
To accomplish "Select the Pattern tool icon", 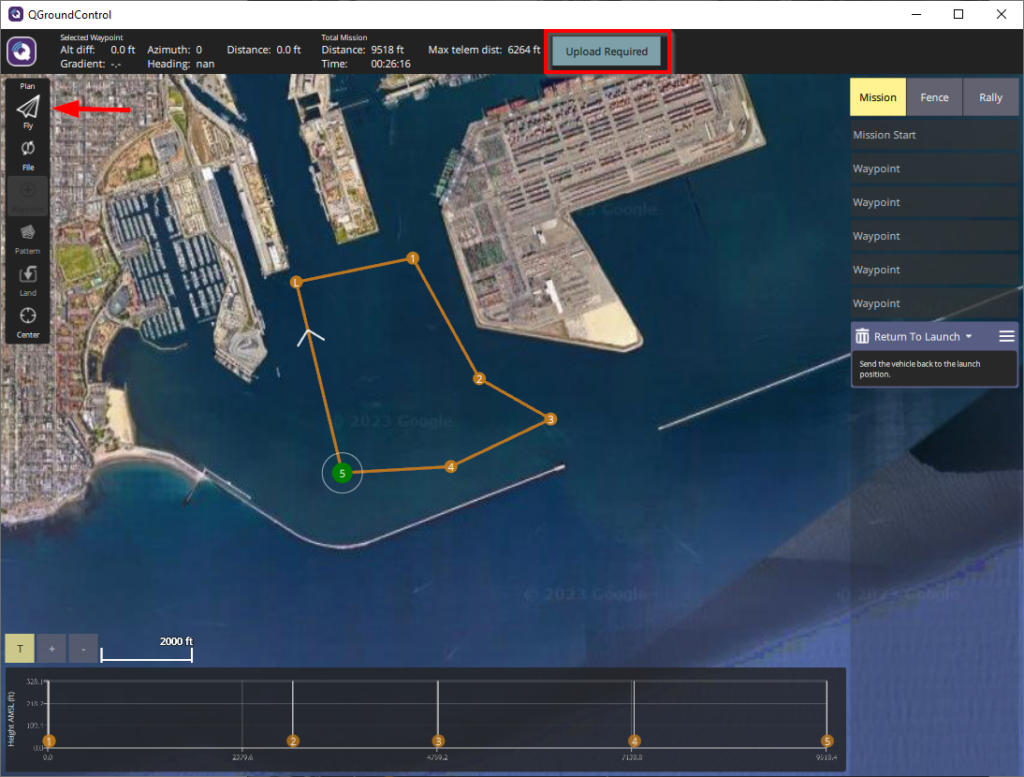I will (28, 234).
